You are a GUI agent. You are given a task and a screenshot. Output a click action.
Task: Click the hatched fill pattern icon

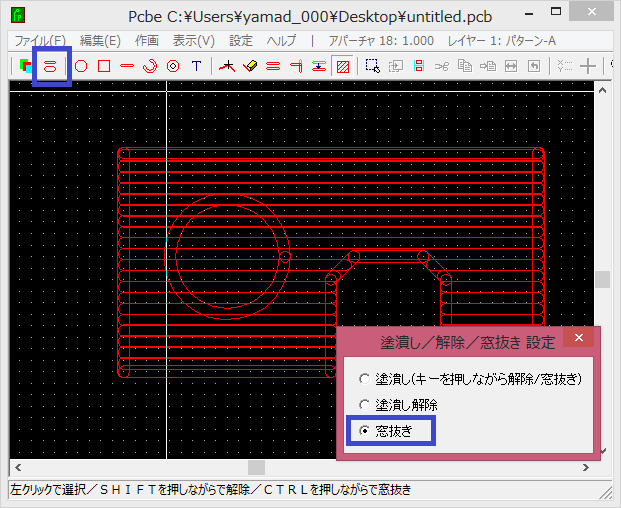click(x=343, y=66)
